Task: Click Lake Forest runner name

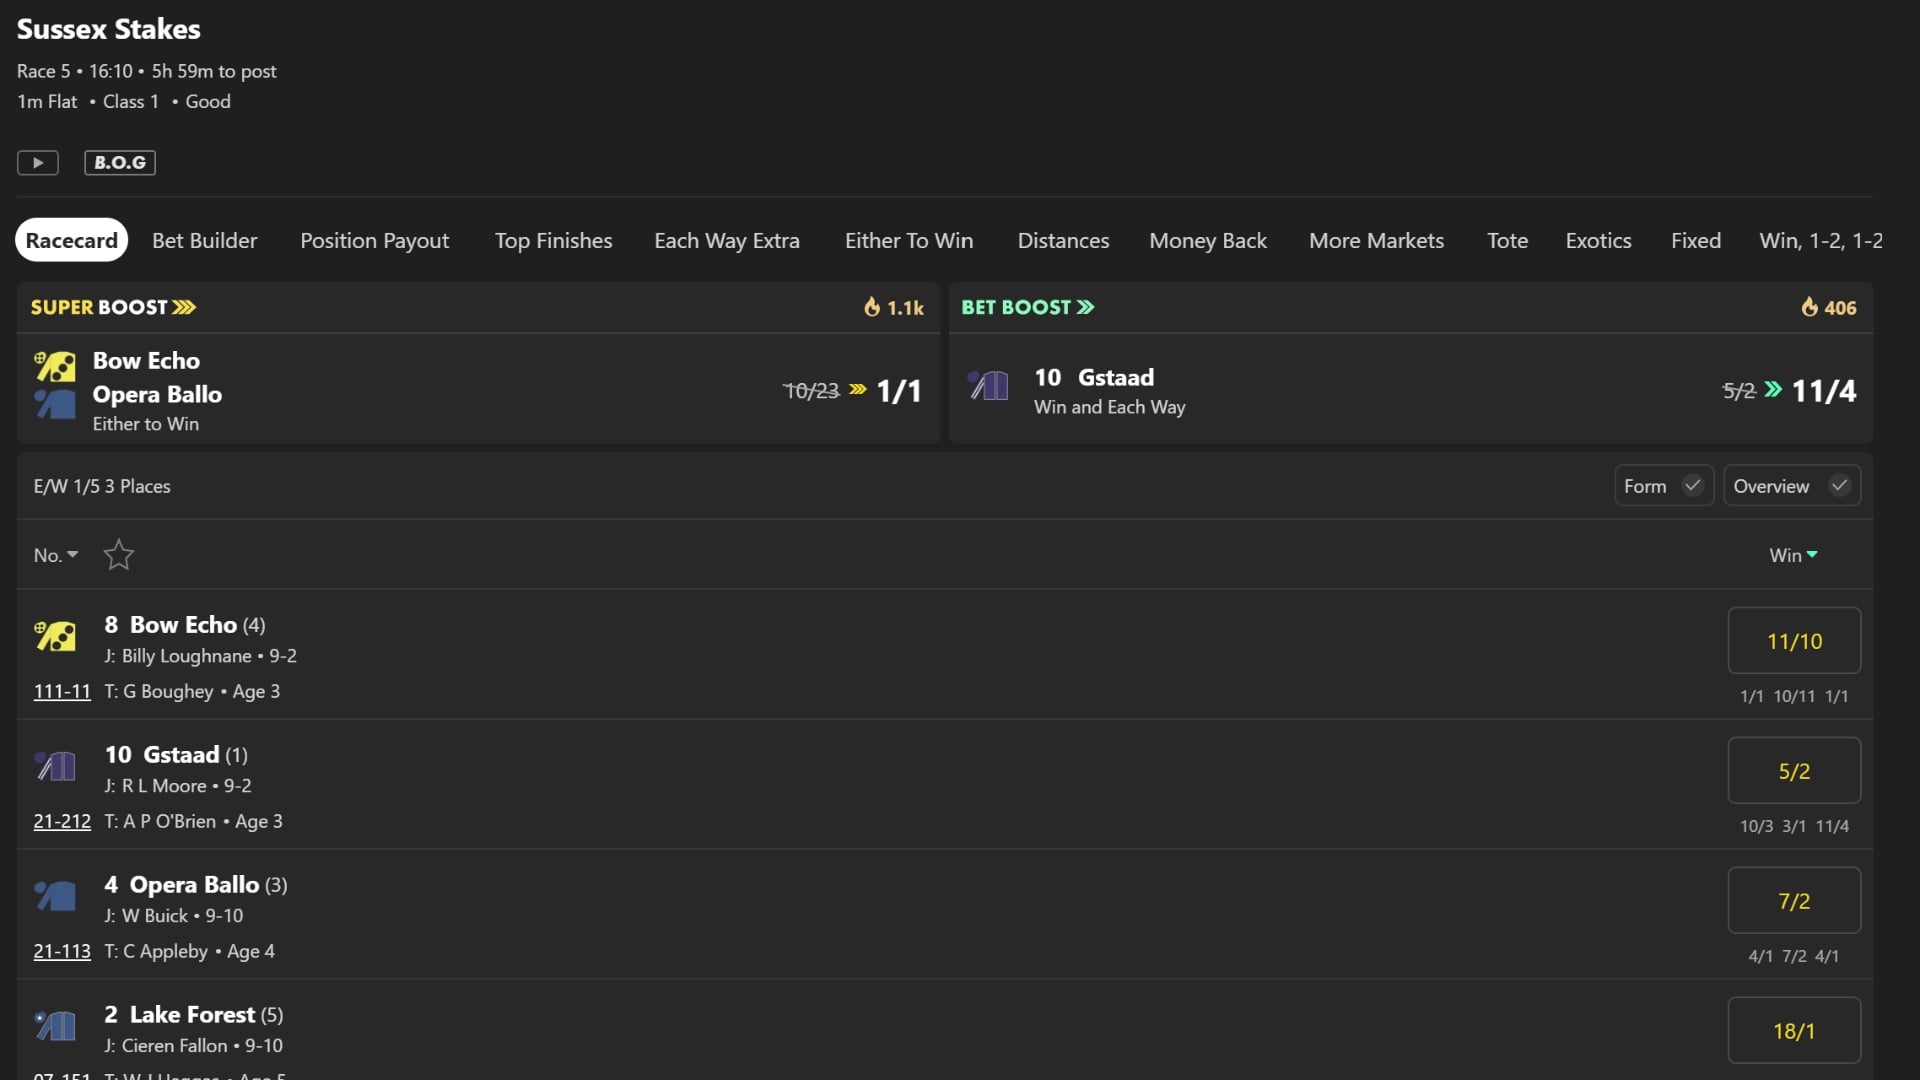Action: point(192,1014)
